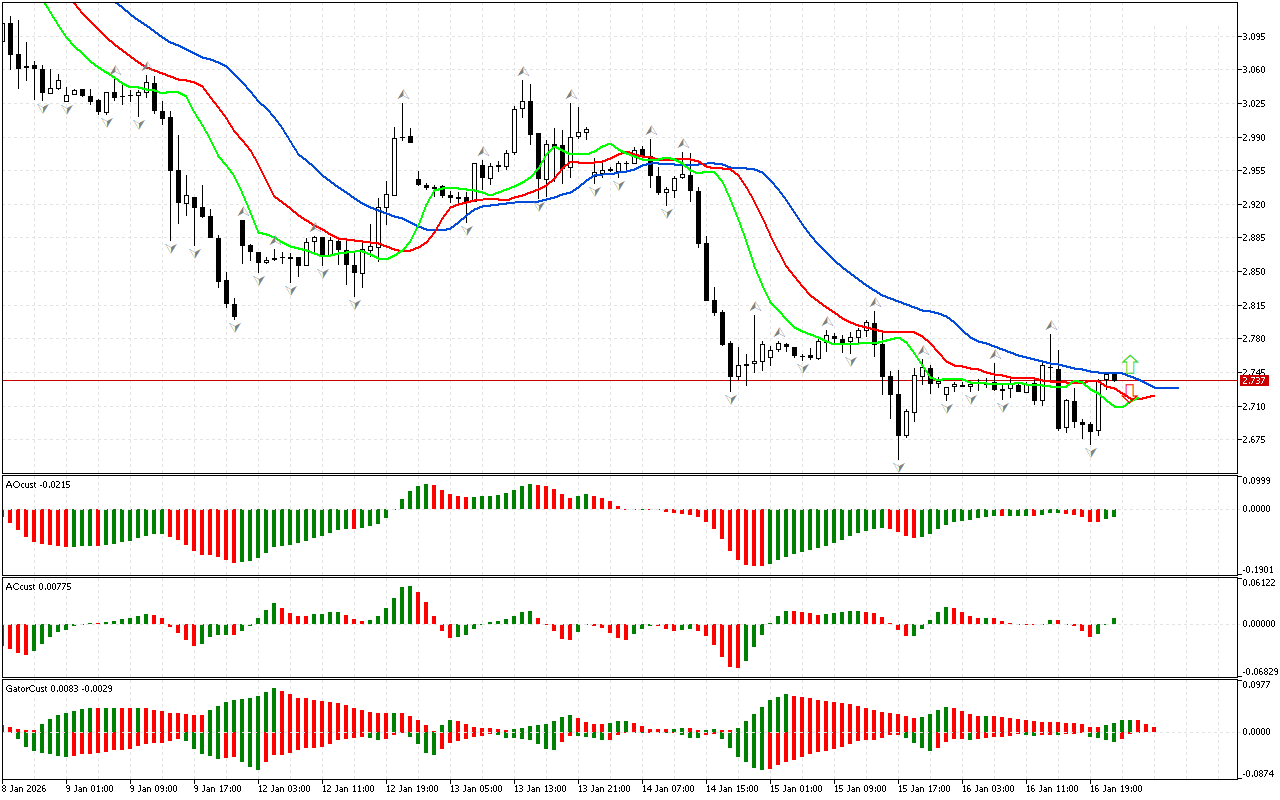Click the green up arrow signal marker

tap(1129, 363)
